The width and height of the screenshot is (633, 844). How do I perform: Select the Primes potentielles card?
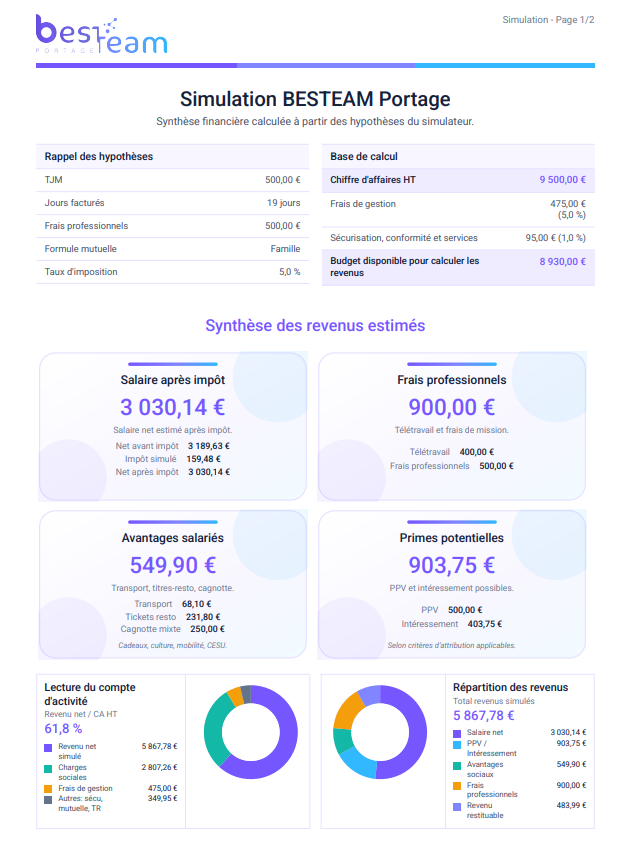pyautogui.click(x=452, y=584)
